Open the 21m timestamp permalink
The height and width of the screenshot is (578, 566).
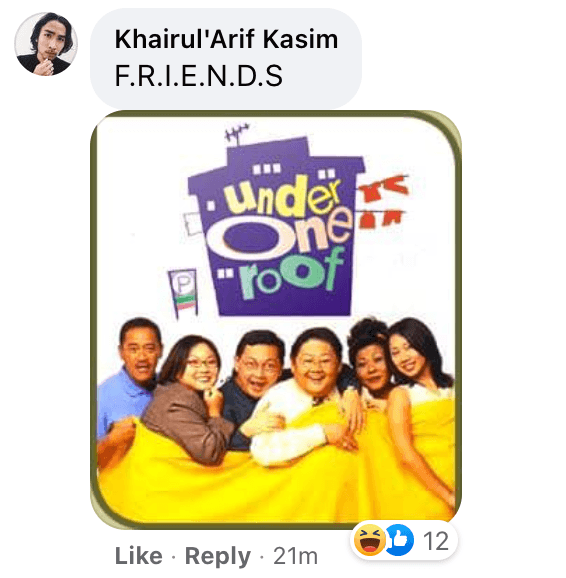tap(295, 556)
